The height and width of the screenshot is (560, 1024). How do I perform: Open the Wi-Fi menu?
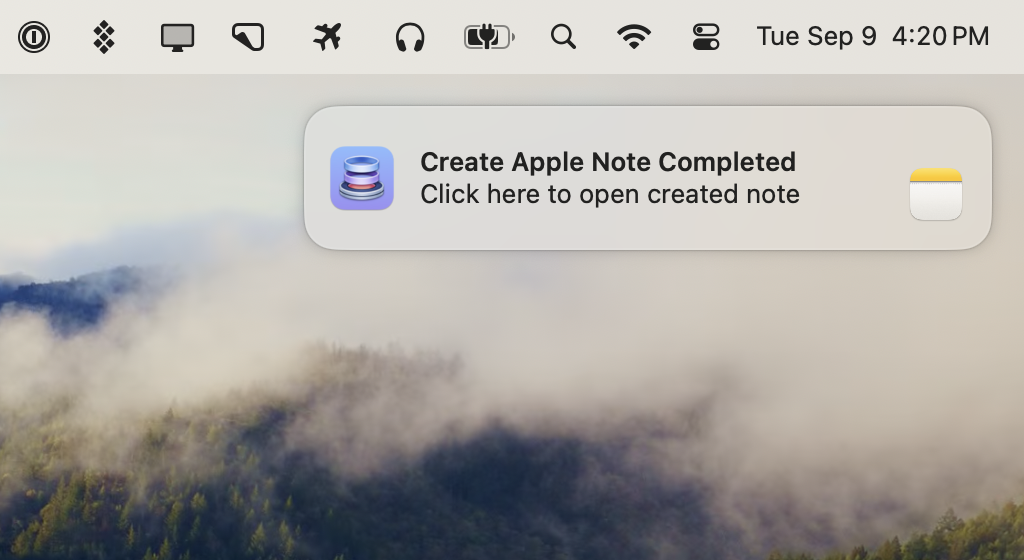634,37
